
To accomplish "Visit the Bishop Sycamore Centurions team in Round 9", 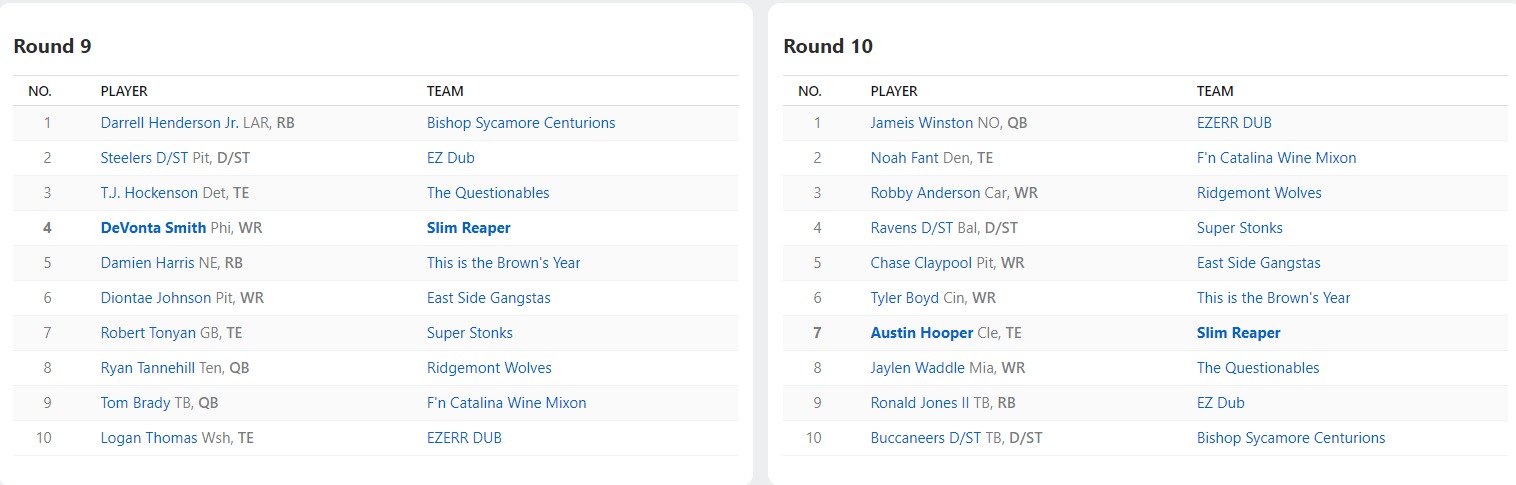I will (x=521, y=123).
